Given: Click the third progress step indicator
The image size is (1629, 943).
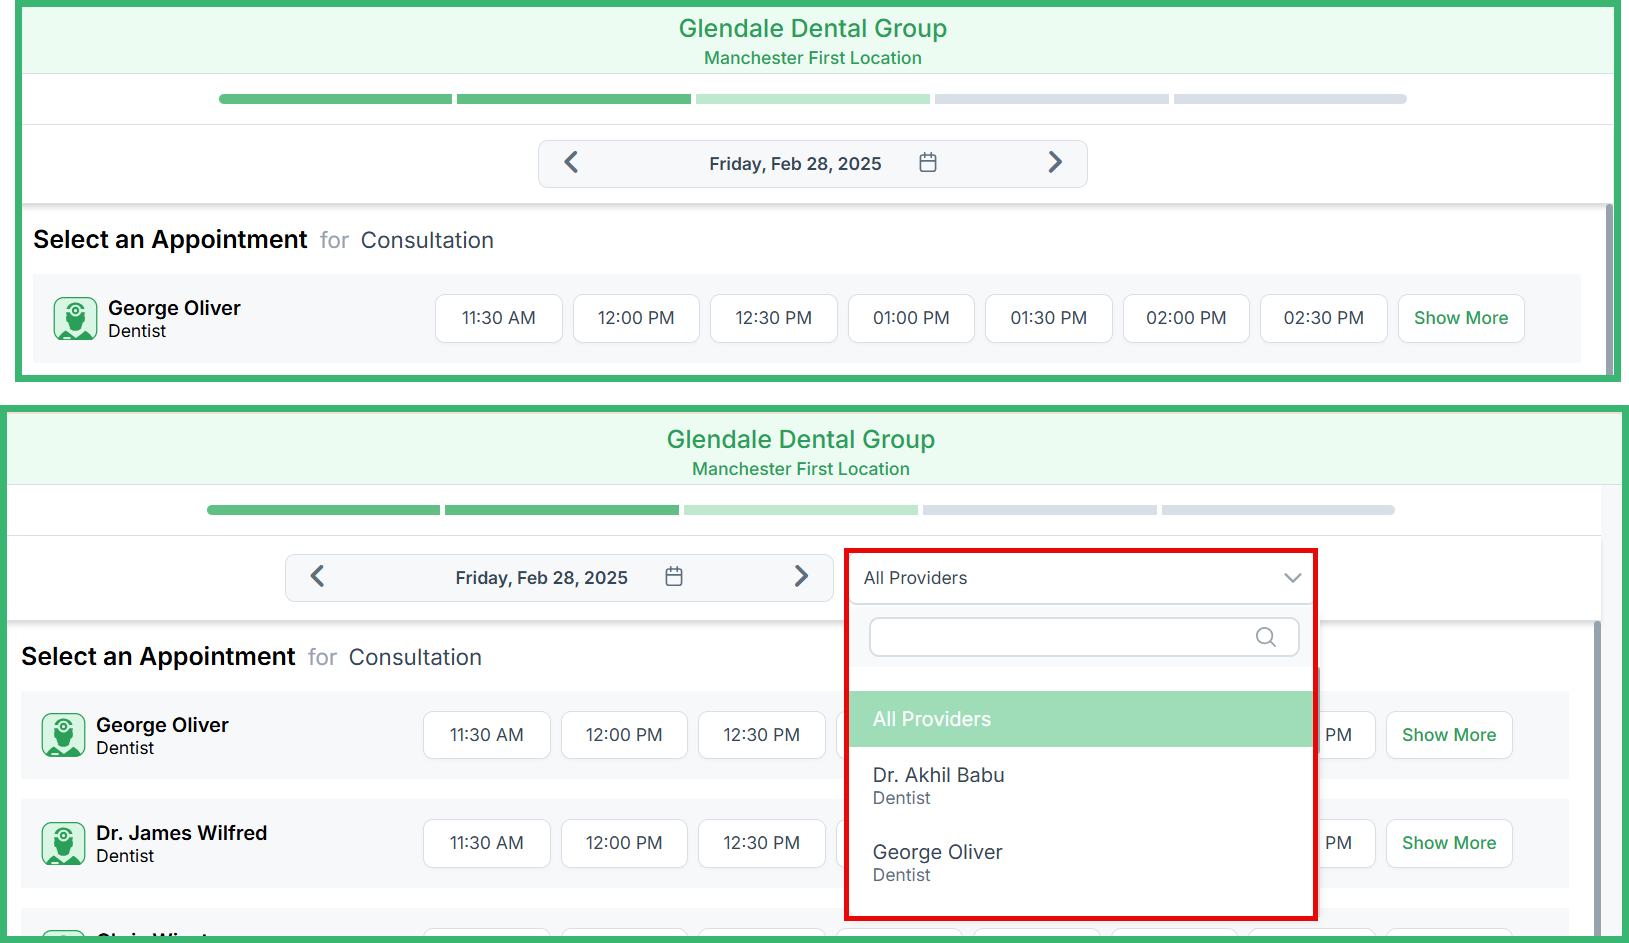Looking at the screenshot, I should tap(812, 98).
